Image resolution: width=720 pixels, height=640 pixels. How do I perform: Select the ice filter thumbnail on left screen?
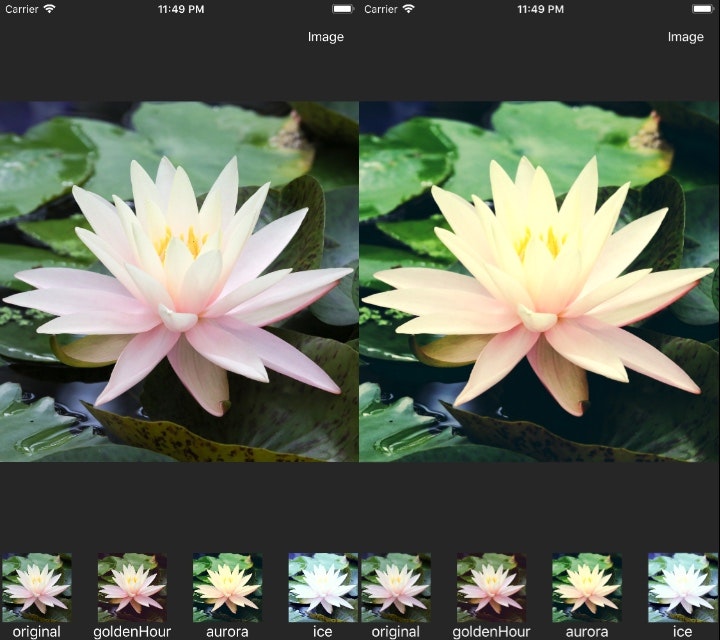[x=323, y=587]
